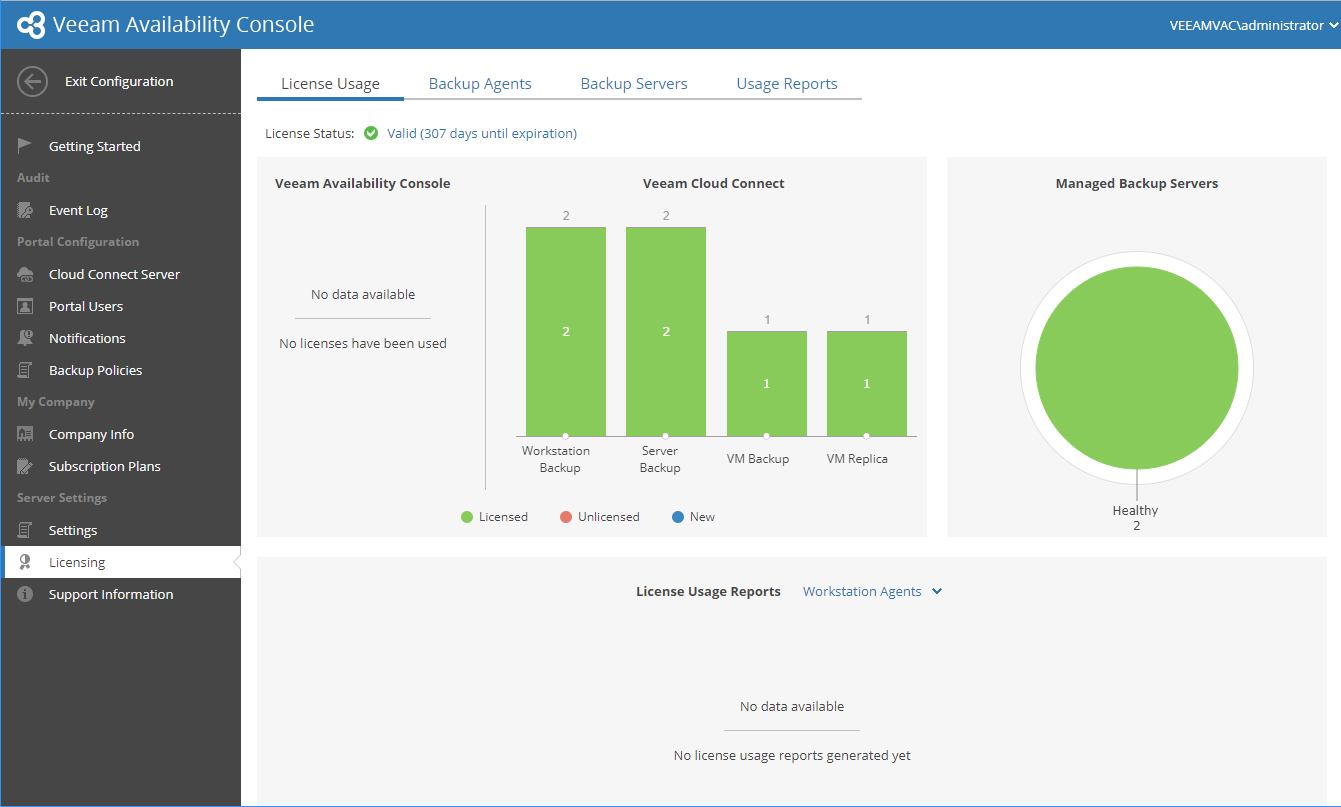Click the Valid license status link
1341x807 pixels.
tap(482, 133)
